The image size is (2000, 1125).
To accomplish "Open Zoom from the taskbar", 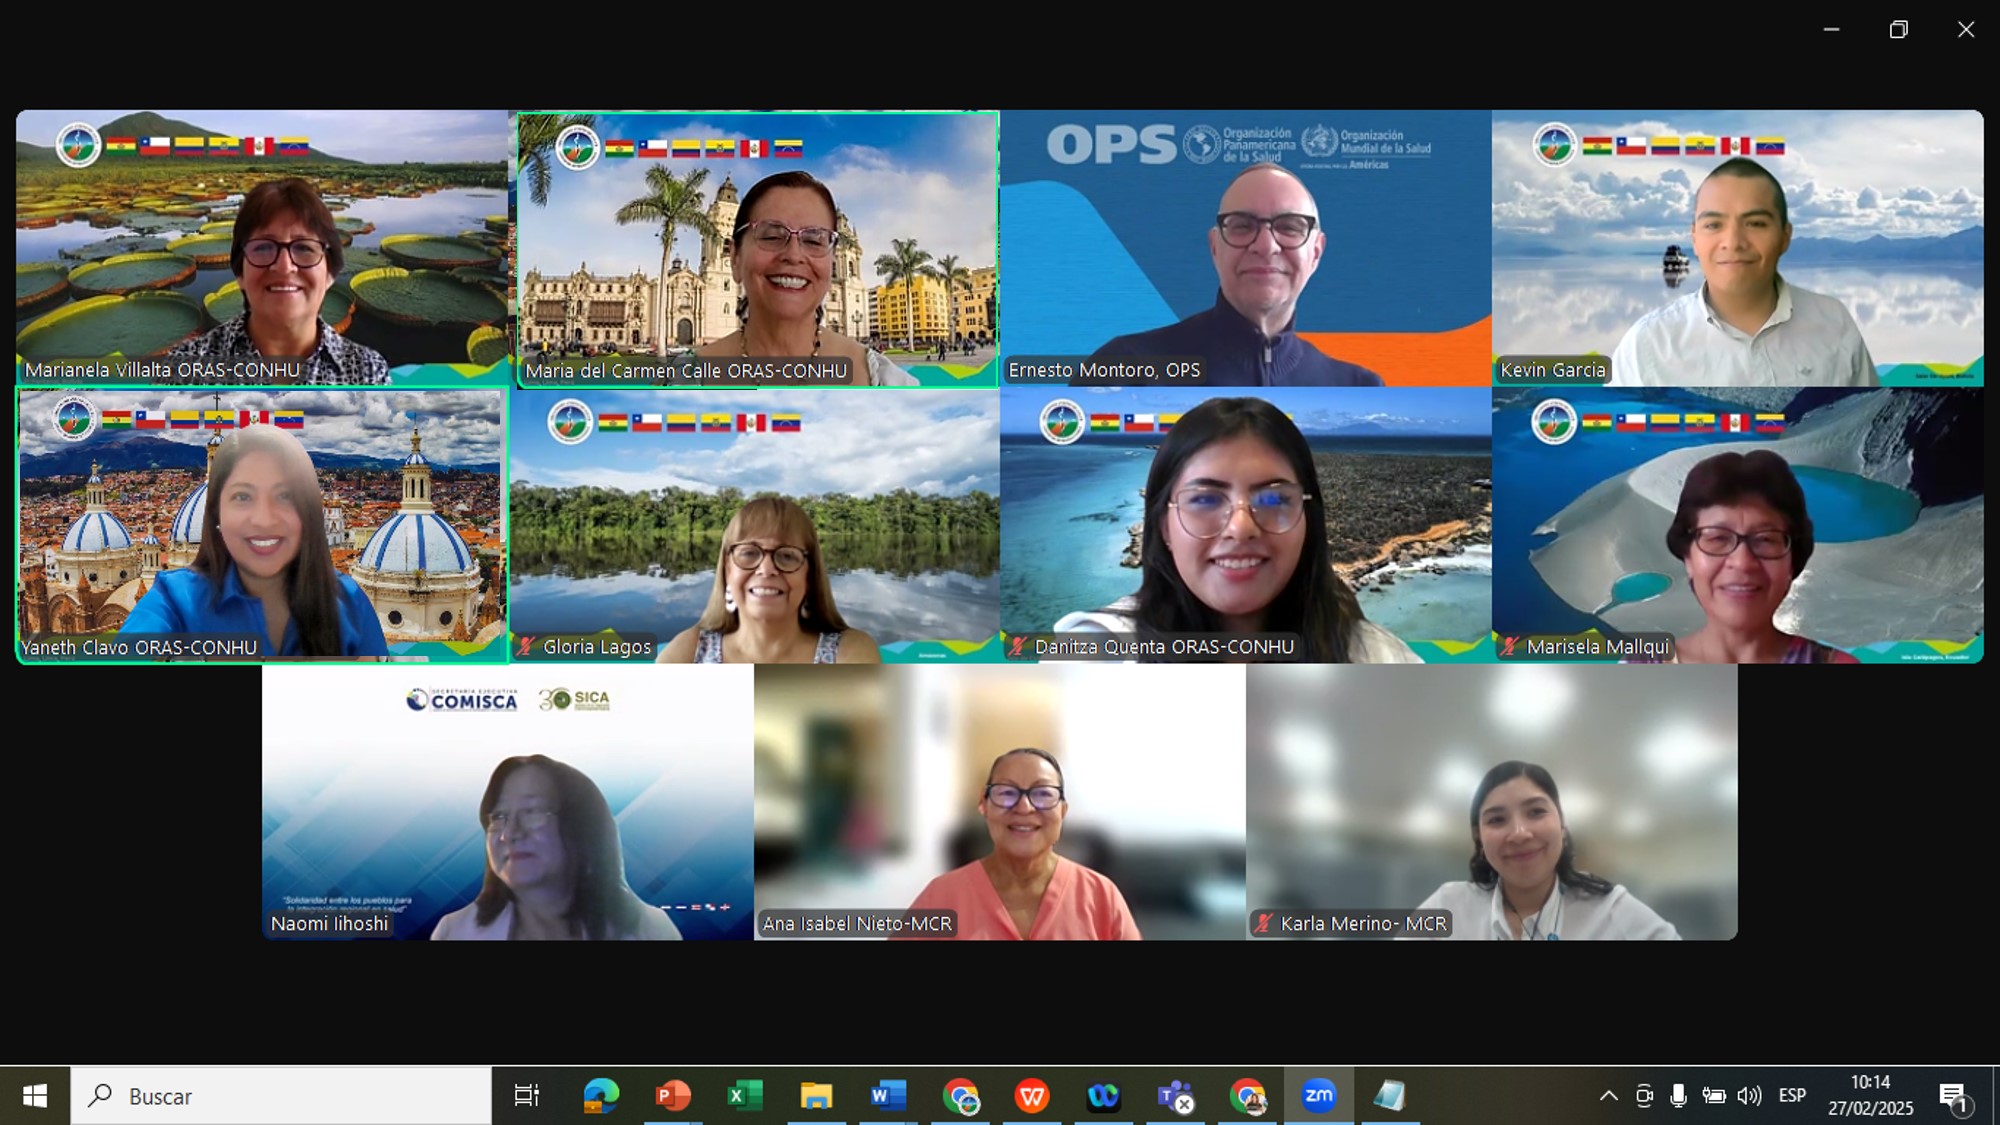I will coord(1318,1096).
